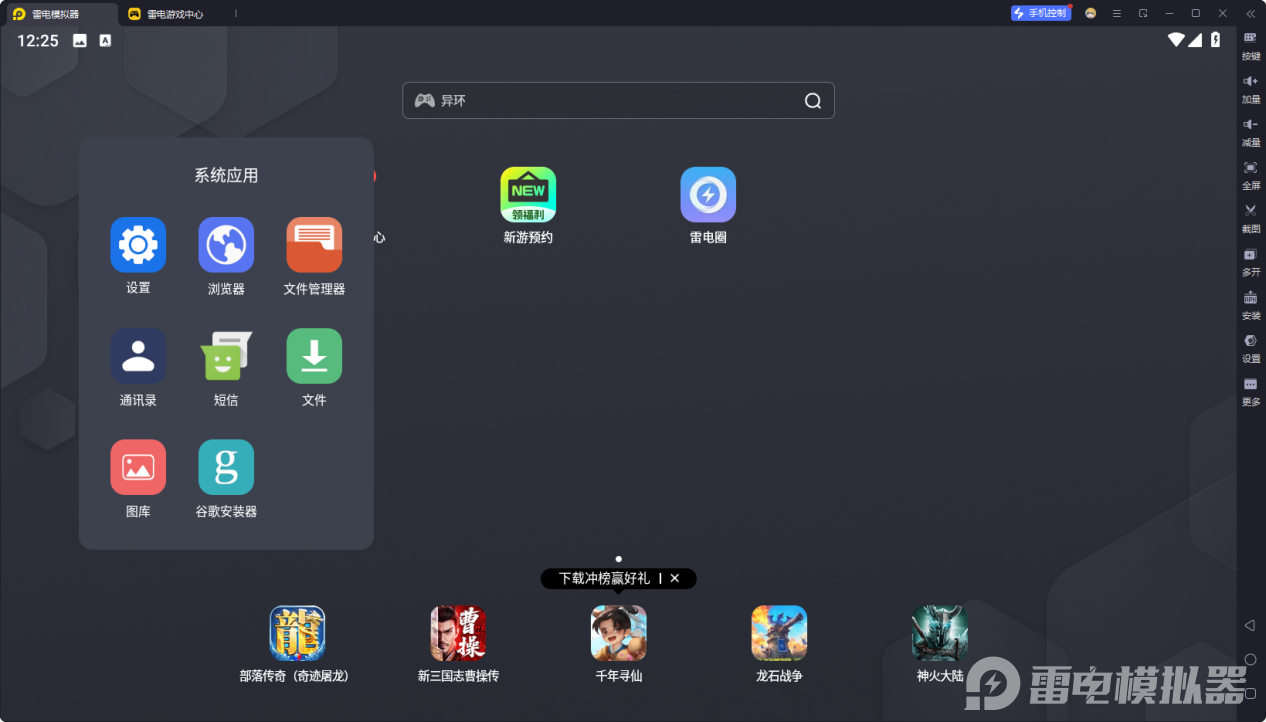Toggle 全屏 fullscreen mode in sidebar
1266x722 pixels.
[x=1250, y=174]
